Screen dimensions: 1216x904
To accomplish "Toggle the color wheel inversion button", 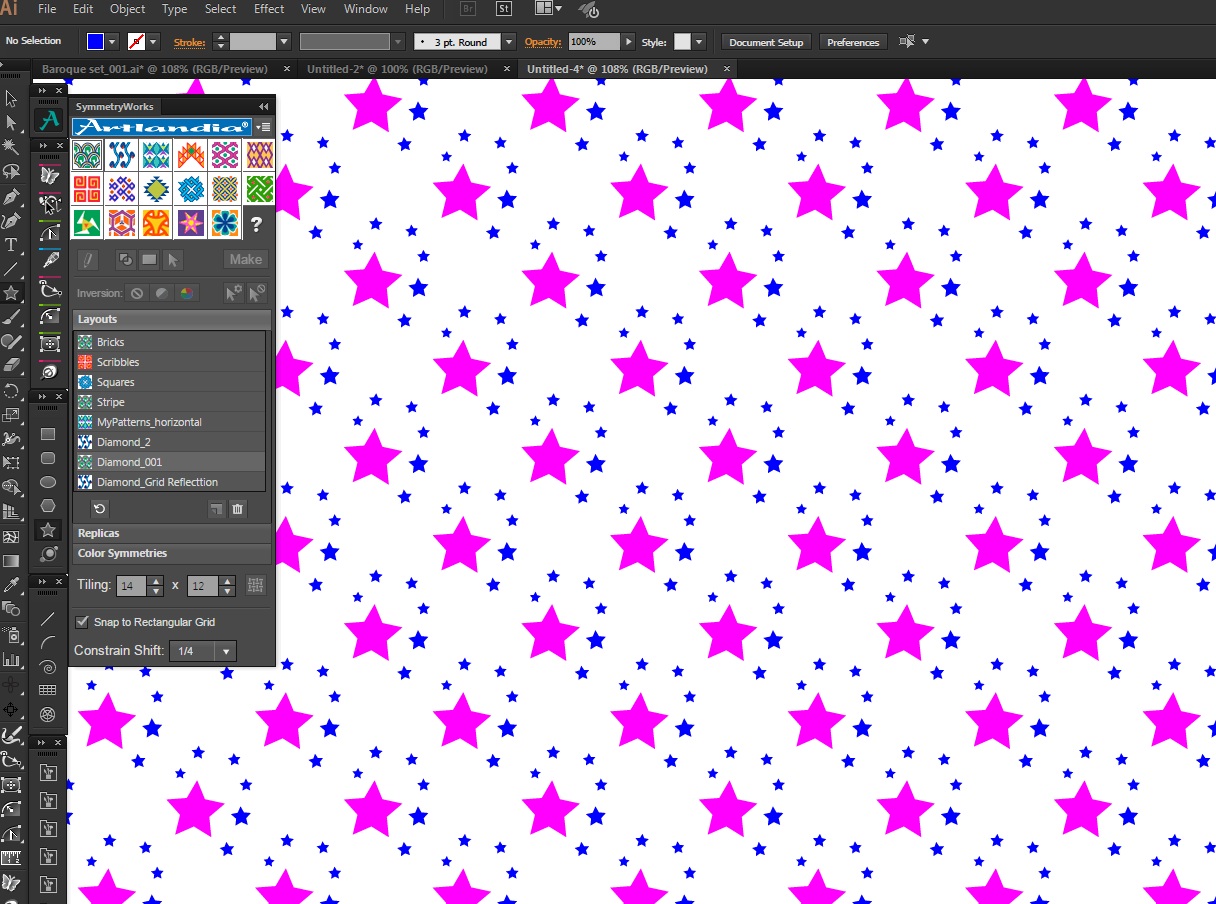I will 185,293.
